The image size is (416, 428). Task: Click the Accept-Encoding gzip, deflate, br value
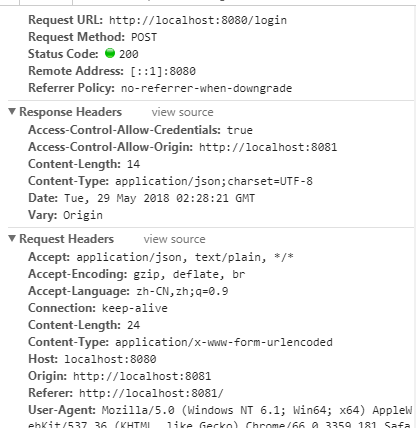click(x=189, y=274)
